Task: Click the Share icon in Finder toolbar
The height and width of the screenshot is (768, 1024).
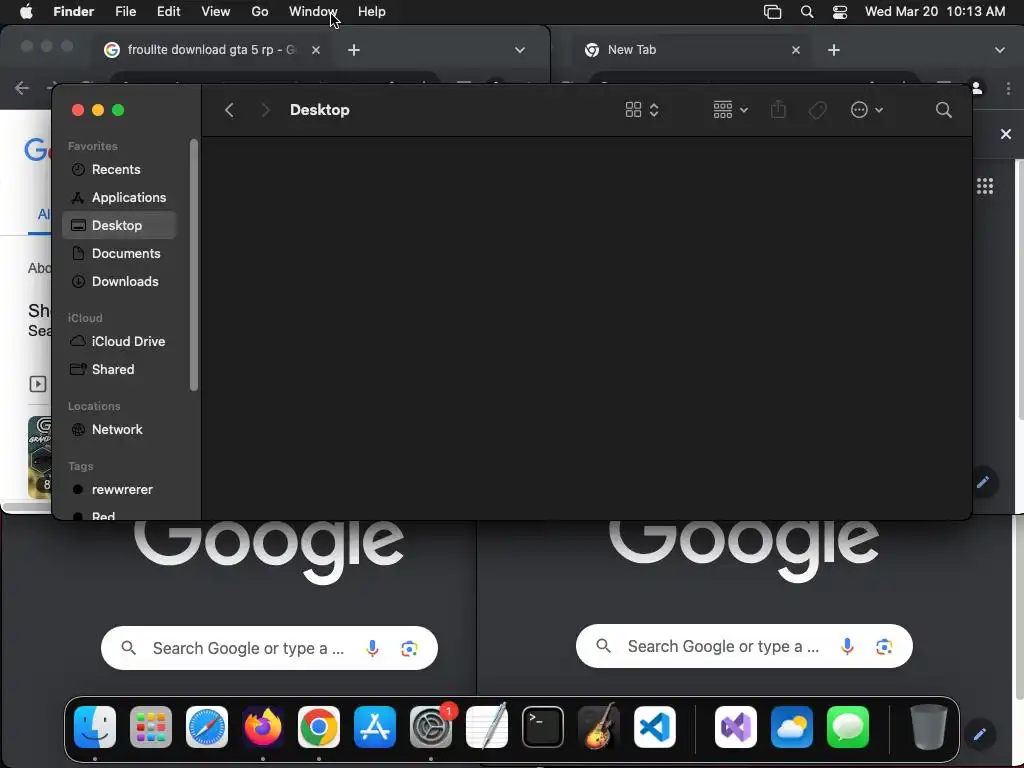Action: coord(778,109)
